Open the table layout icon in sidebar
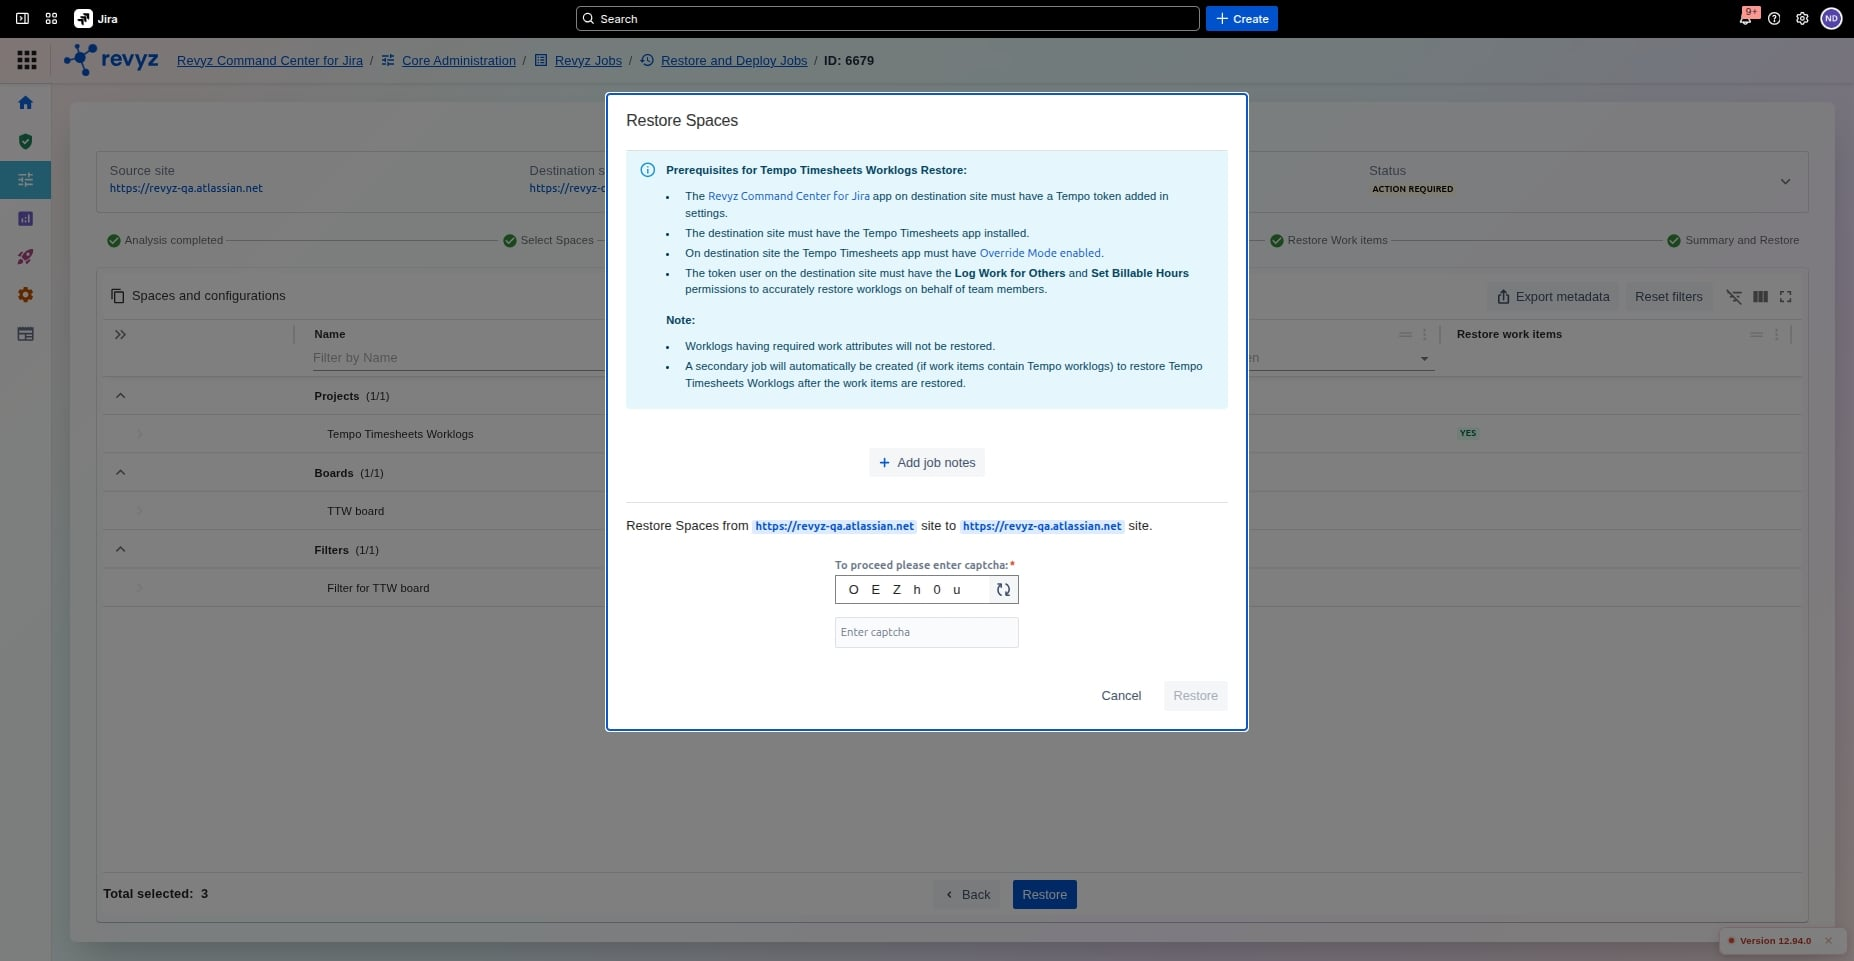Image resolution: width=1854 pixels, height=961 pixels. click(x=26, y=334)
